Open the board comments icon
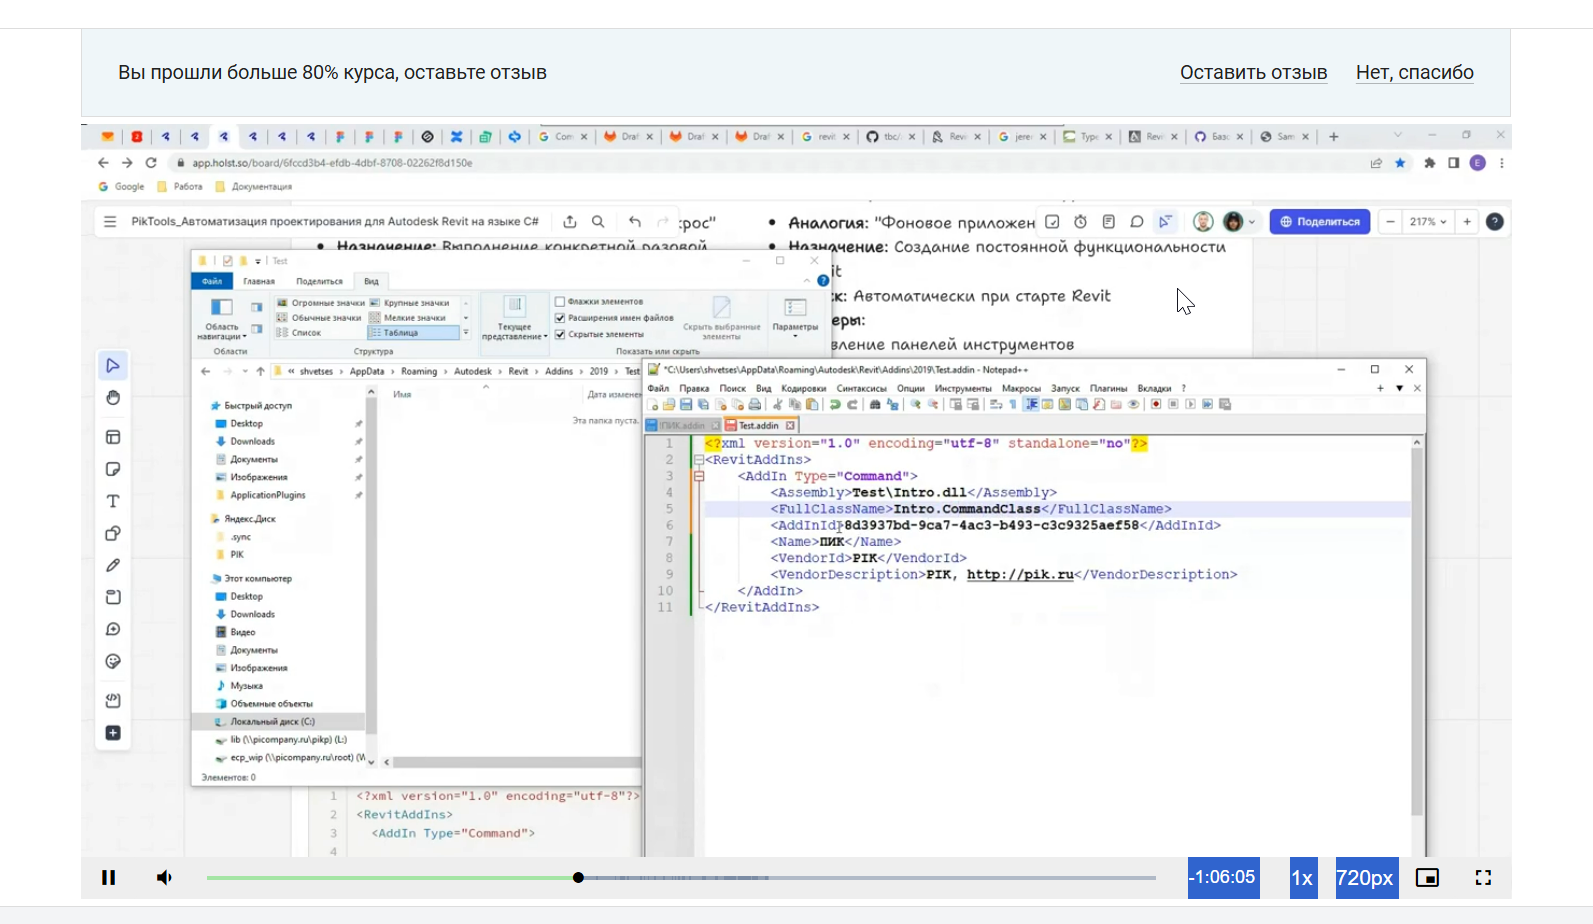The width and height of the screenshot is (1593, 924). click(x=1137, y=222)
